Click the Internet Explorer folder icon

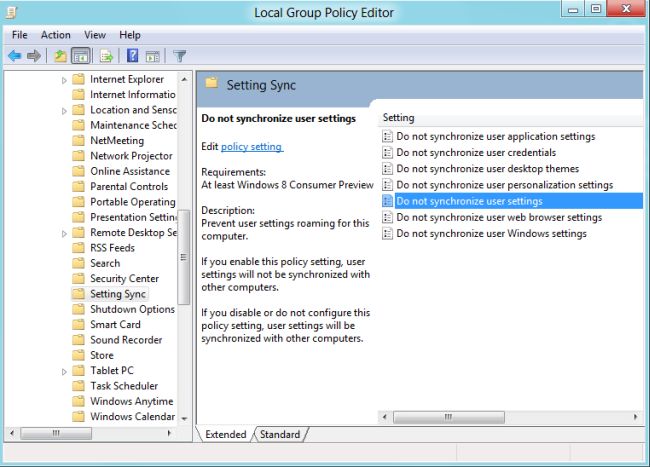point(78,79)
